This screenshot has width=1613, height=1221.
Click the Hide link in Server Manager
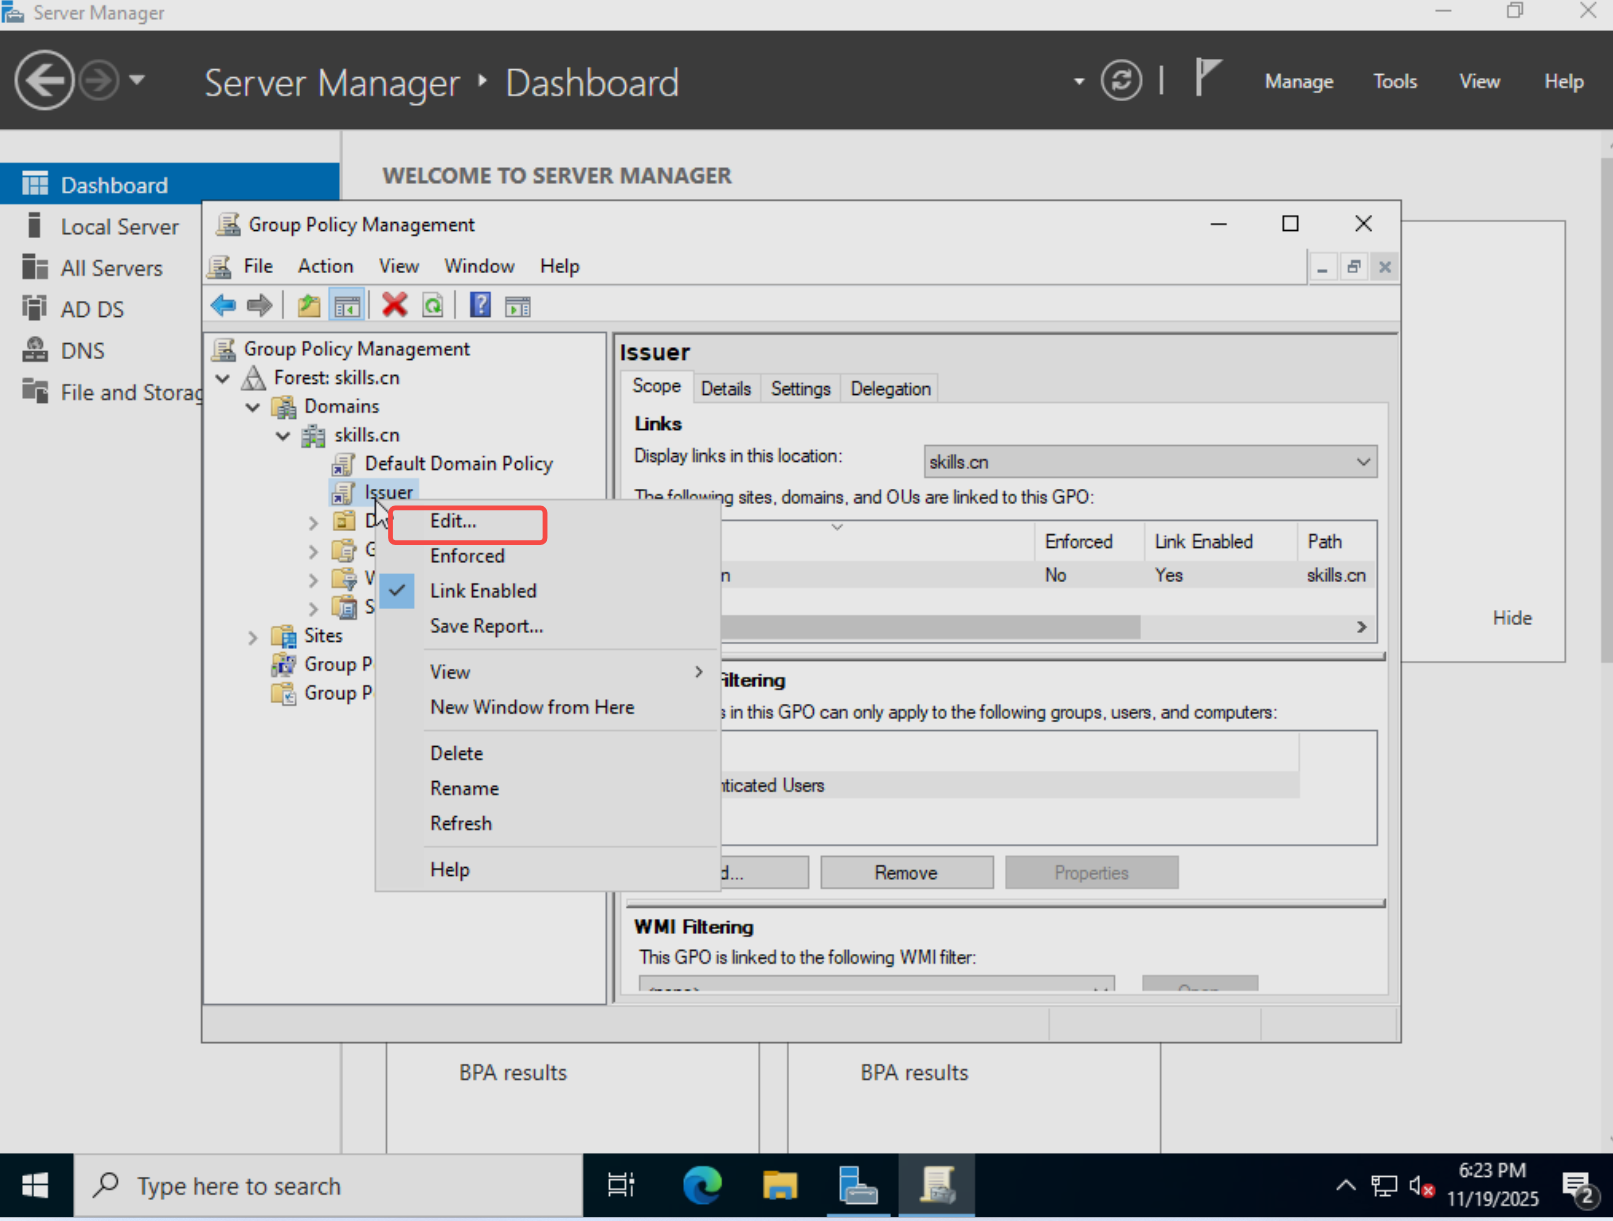tap(1512, 618)
